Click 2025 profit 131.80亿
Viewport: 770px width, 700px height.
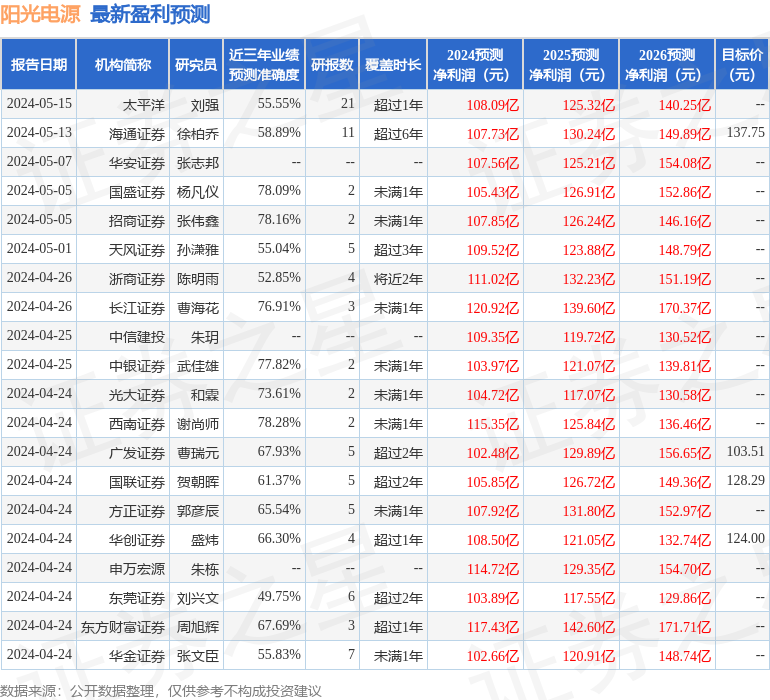pyautogui.click(x=588, y=511)
